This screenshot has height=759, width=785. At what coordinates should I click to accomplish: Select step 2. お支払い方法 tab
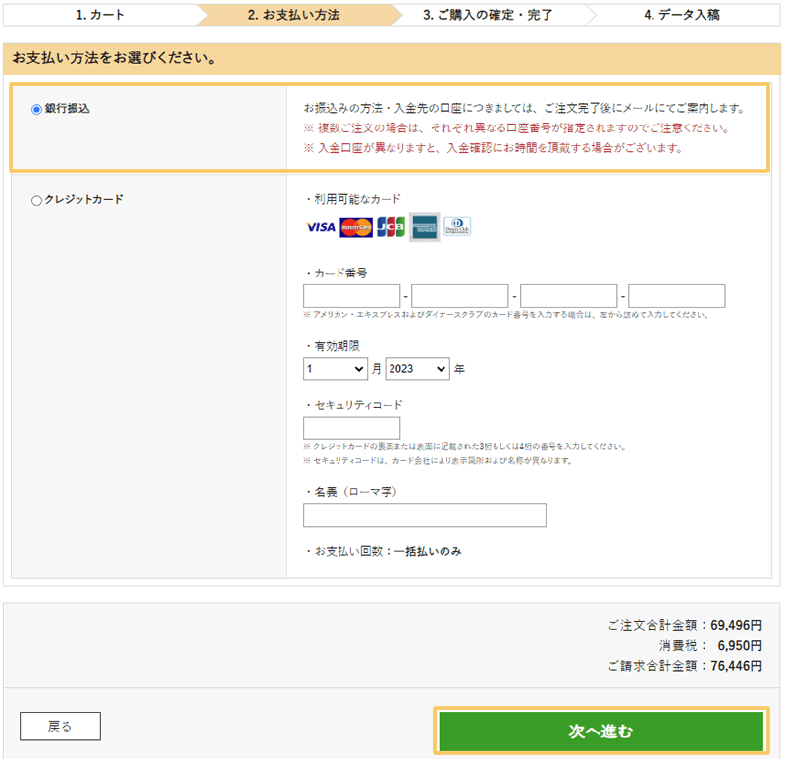294,15
